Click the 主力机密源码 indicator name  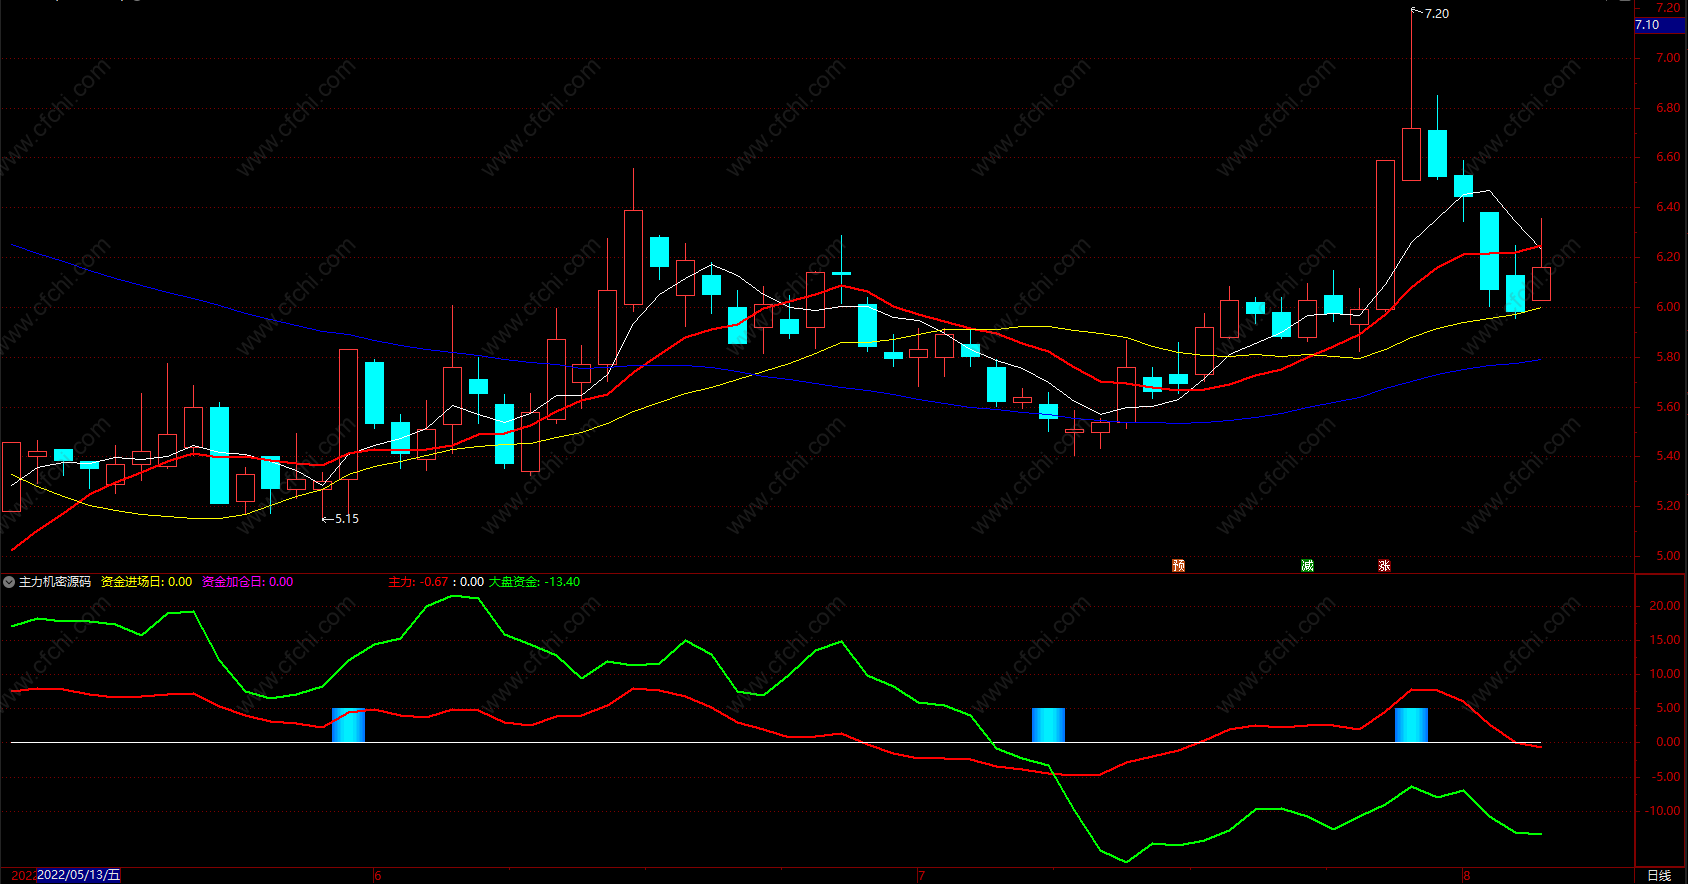55,582
